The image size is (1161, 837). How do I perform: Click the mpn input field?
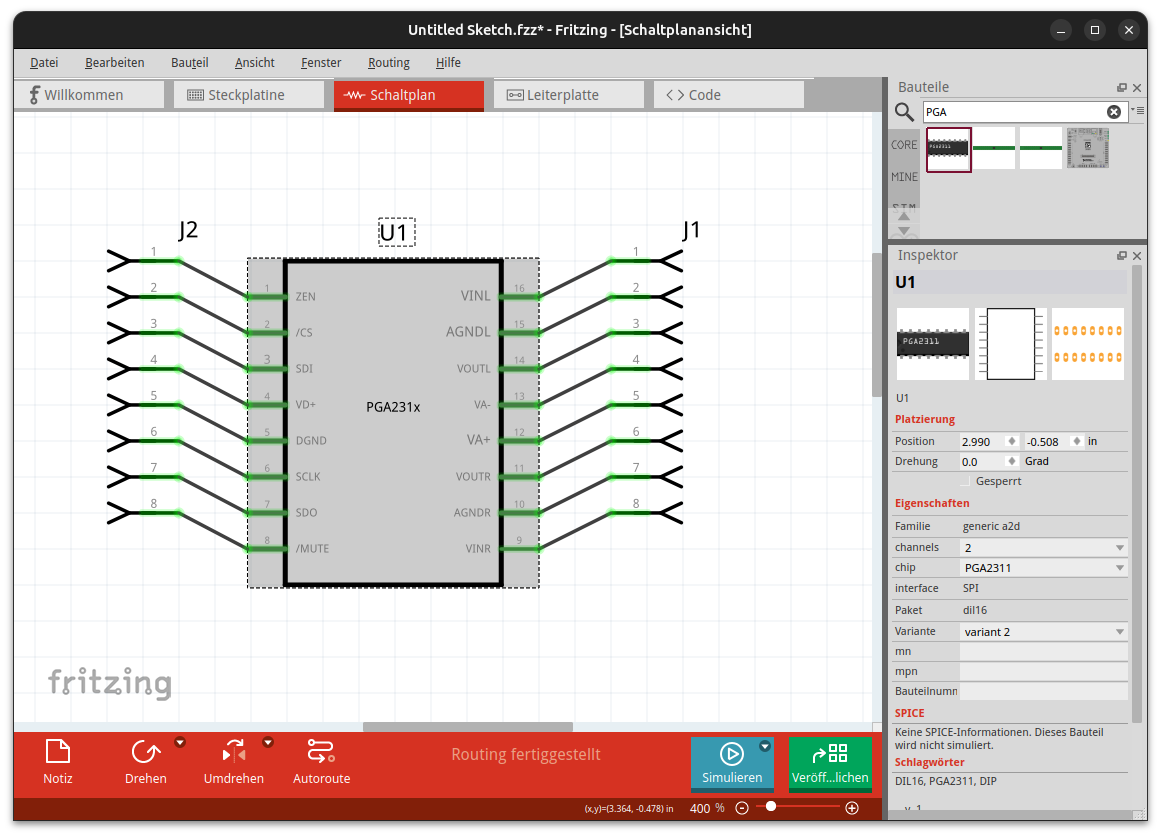tap(1043, 672)
